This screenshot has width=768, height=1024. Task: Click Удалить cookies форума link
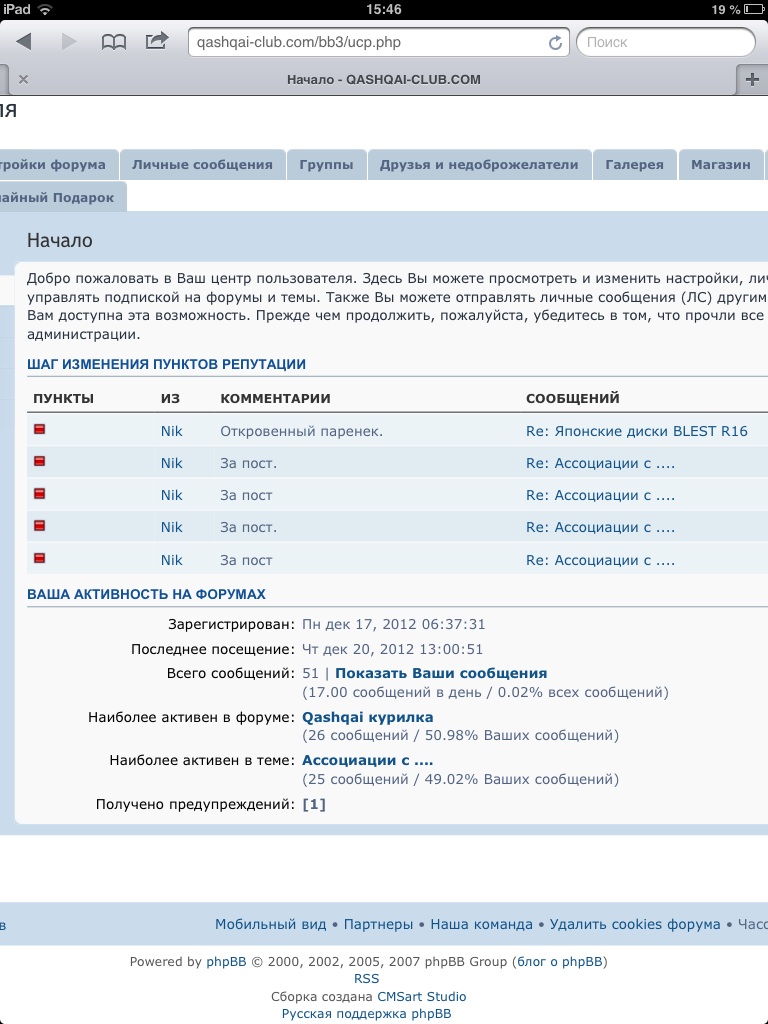(x=635, y=924)
